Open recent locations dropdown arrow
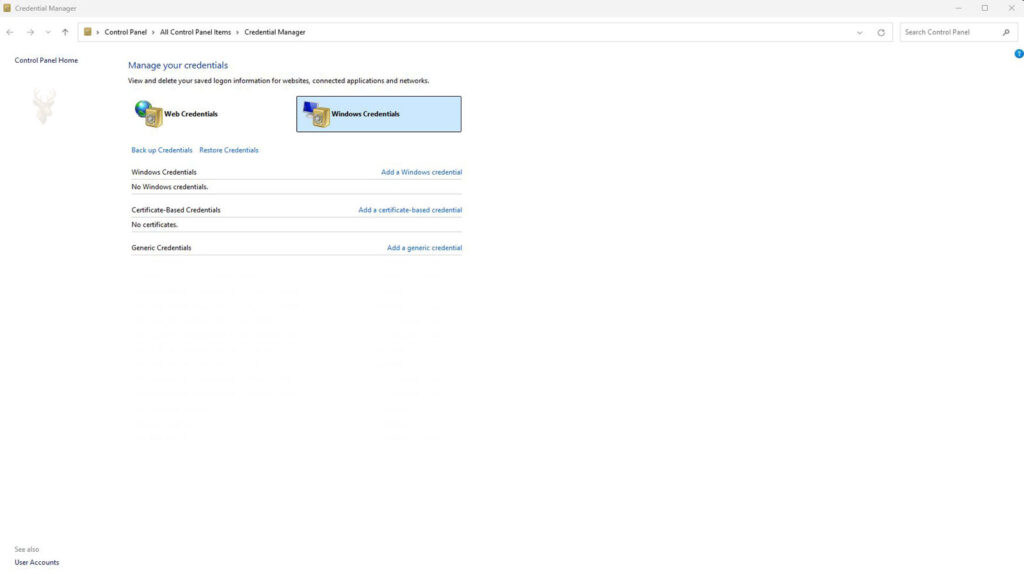Screen dimensions: 1024x576 tap(48, 32)
